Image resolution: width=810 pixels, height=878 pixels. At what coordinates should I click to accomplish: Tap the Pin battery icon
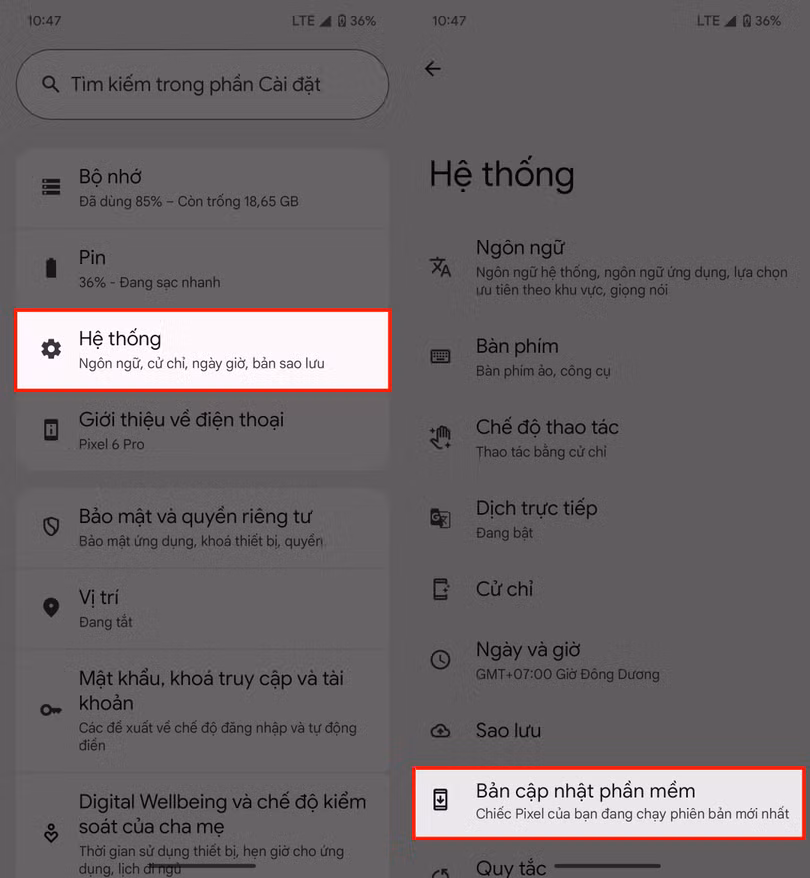tap(51, 268)
